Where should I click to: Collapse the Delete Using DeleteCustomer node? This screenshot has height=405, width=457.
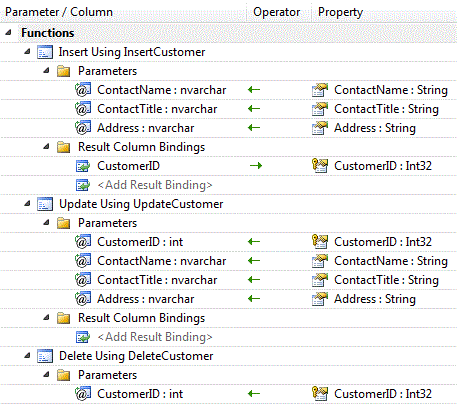coord(27,356)
